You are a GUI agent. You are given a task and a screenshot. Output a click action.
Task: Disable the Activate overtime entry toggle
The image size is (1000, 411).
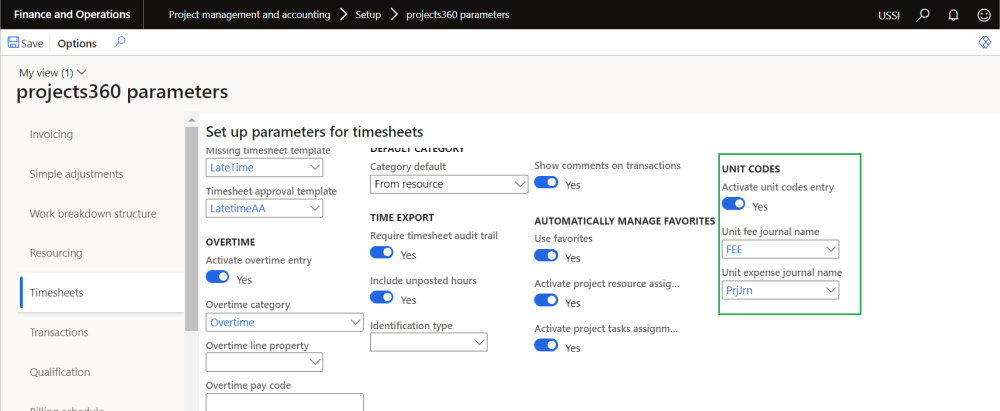click(x=217, y=277)
